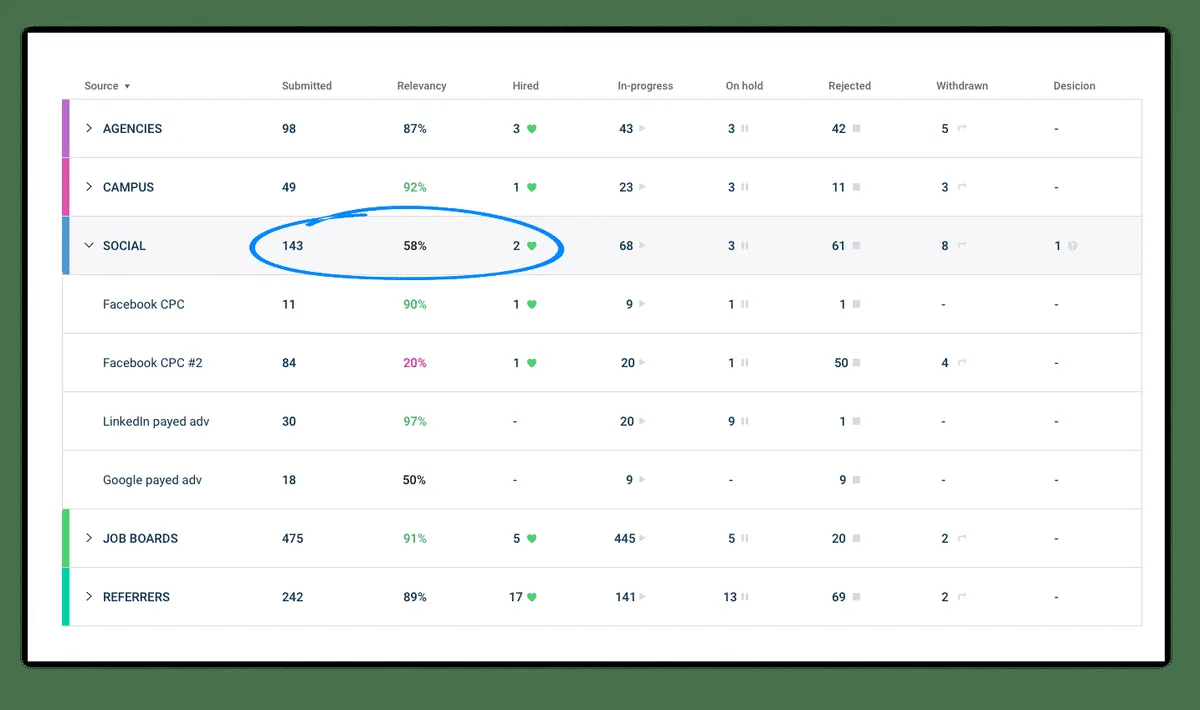Expand the CAMPUS source group

[x=88, y=187]
